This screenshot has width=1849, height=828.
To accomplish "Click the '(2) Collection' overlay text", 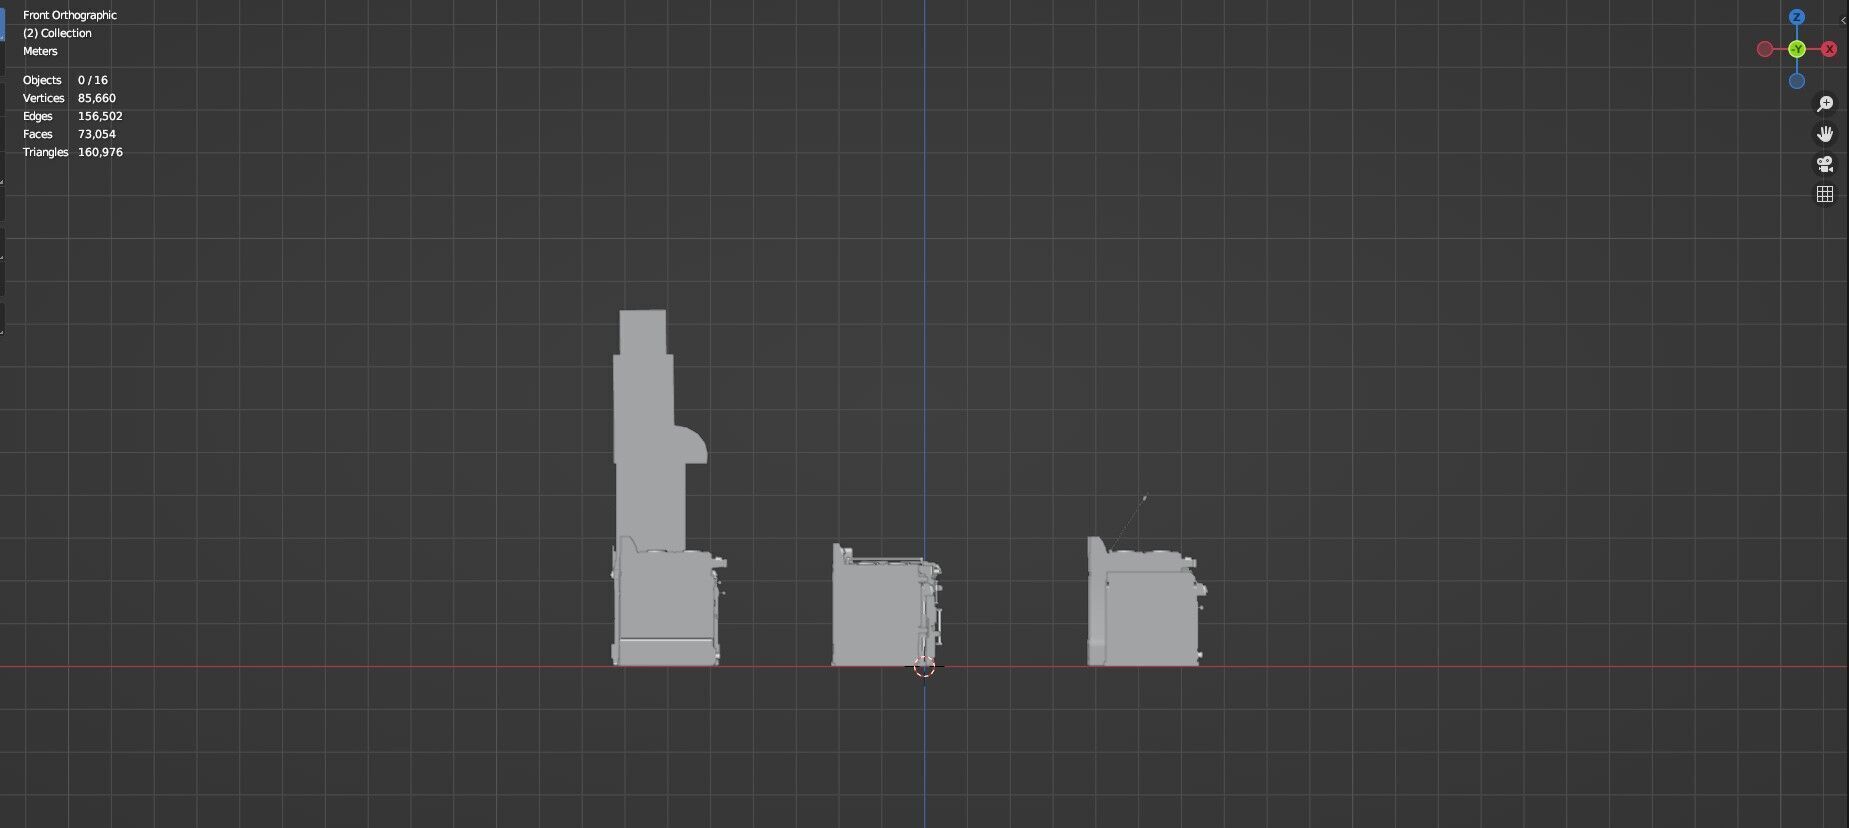I will (57, 33).
